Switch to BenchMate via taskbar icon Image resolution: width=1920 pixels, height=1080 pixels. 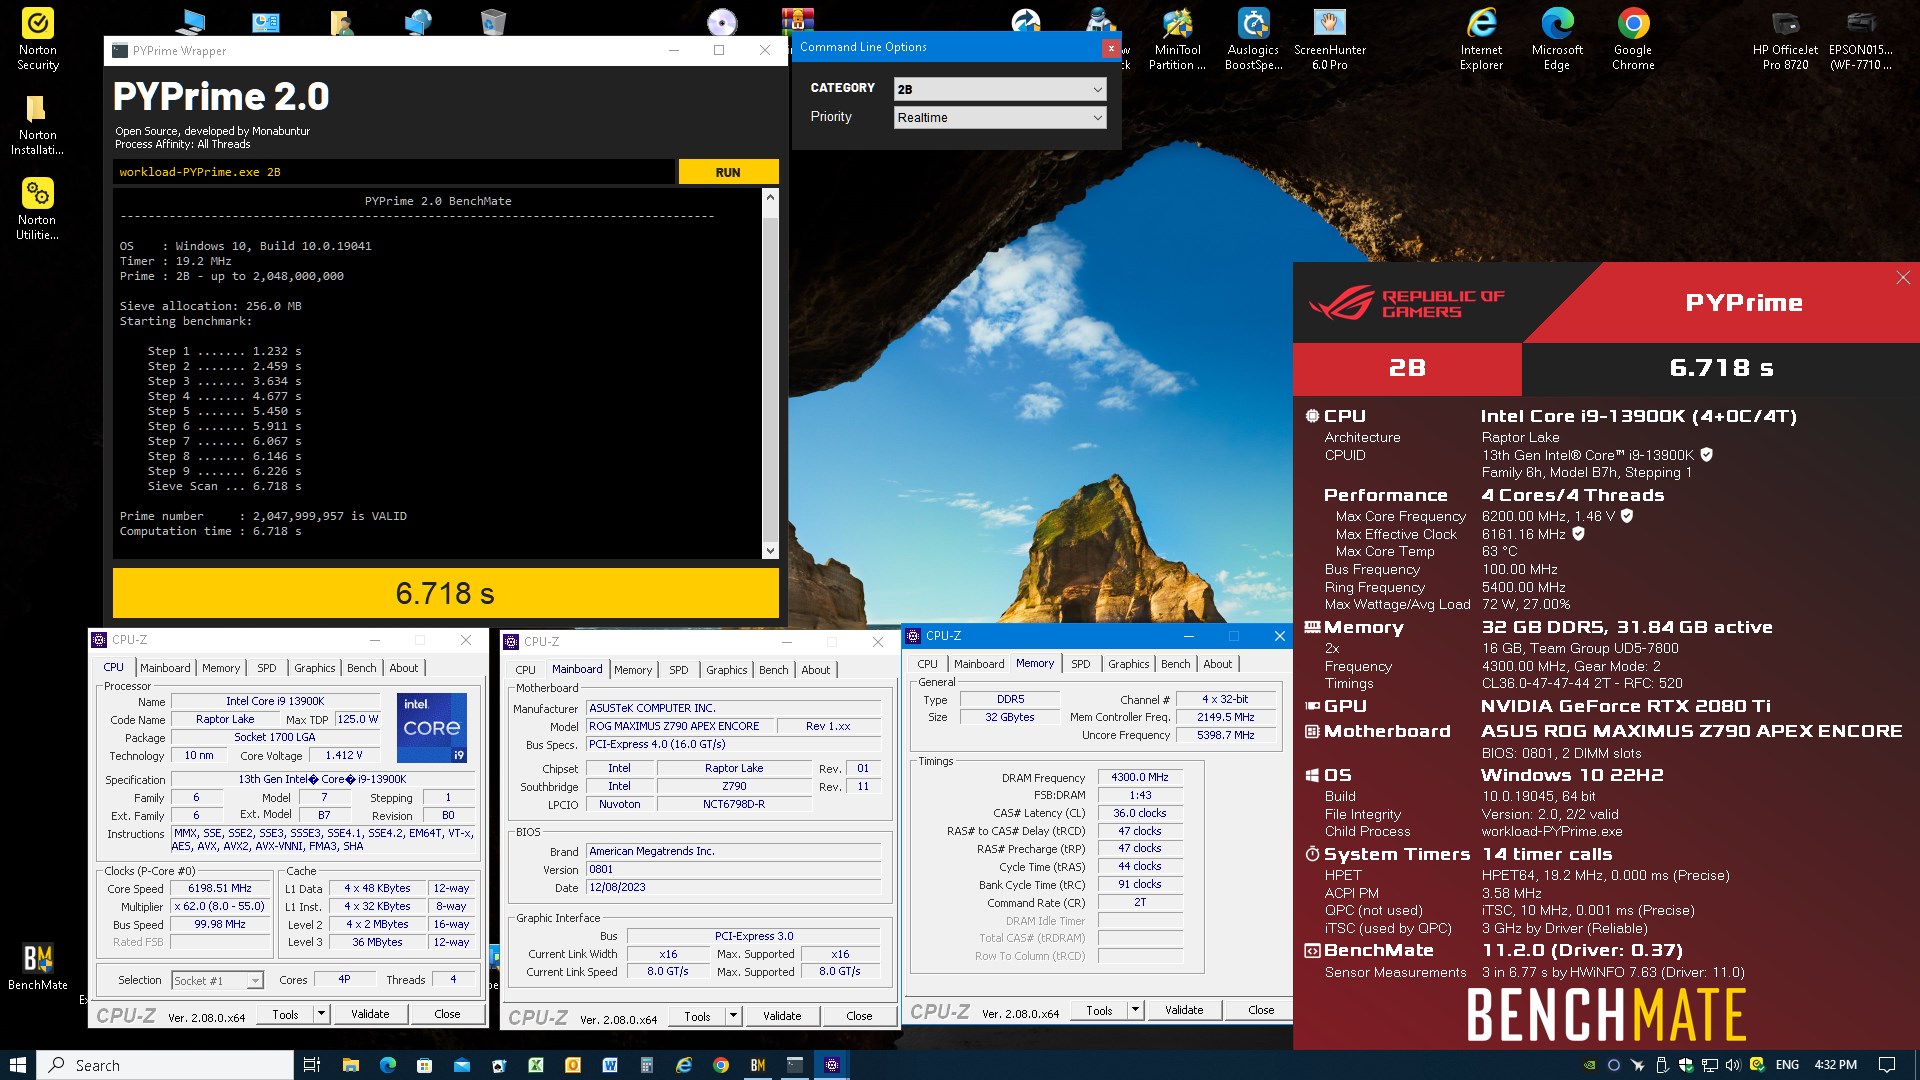pos(758,1065)
